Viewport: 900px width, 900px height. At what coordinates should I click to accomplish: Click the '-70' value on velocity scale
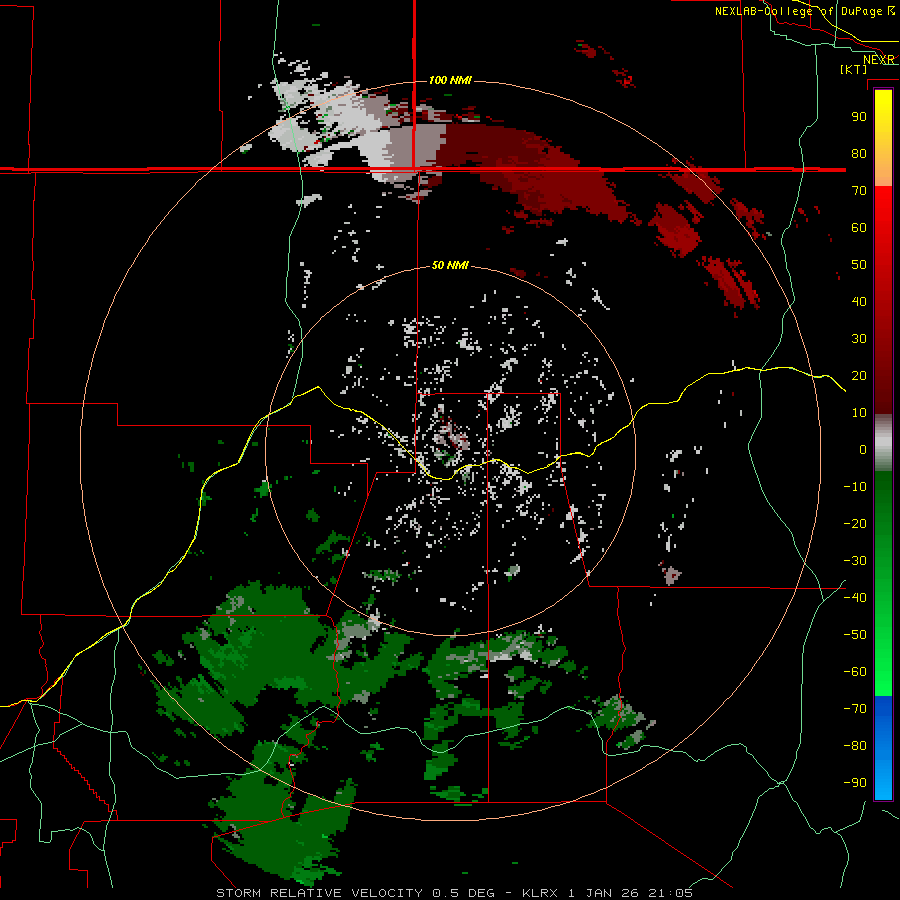tap(855, 709)
